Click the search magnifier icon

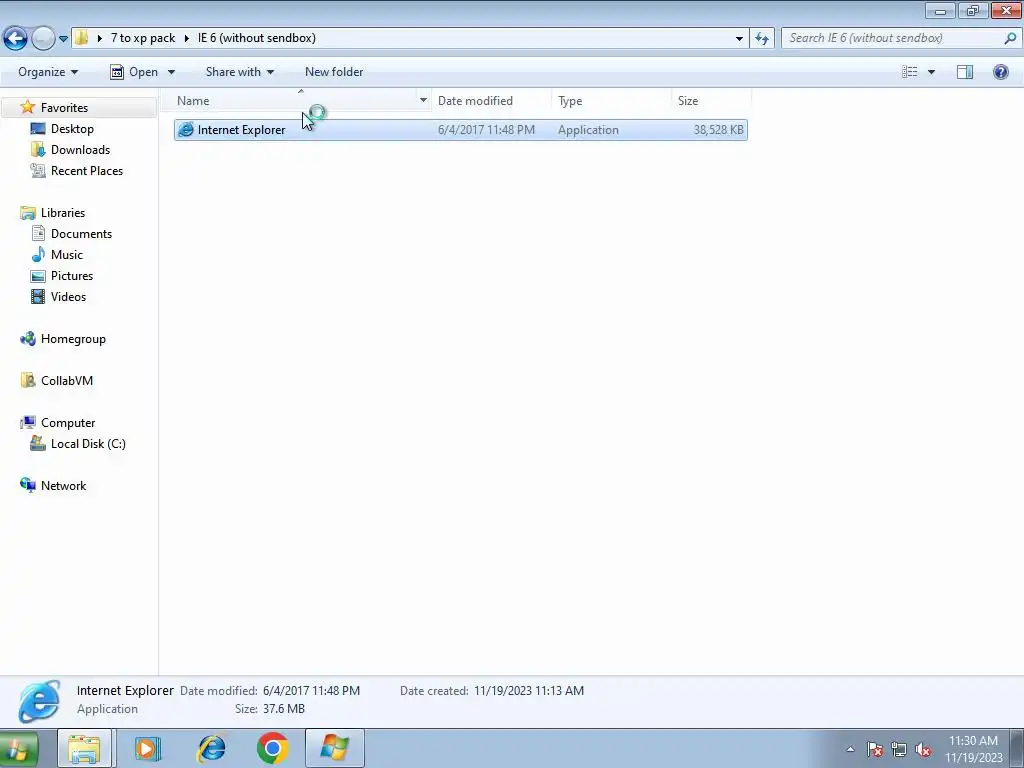click(x=1010, y=38)
